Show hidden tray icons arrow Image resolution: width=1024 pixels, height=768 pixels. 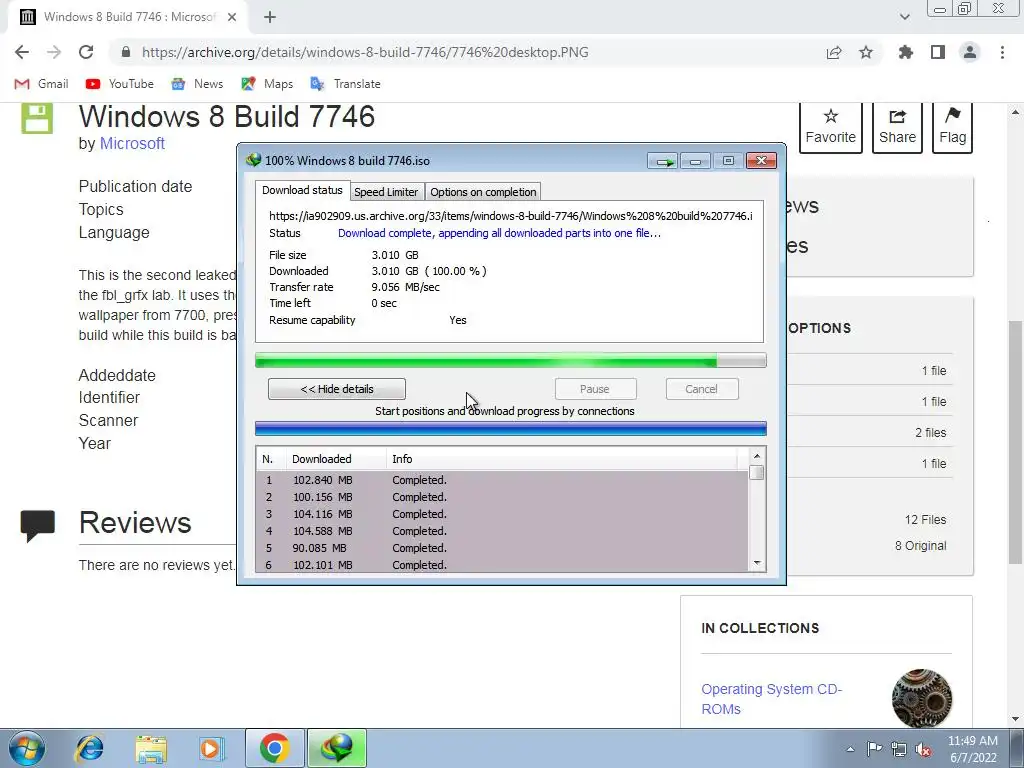click(850, 749)
